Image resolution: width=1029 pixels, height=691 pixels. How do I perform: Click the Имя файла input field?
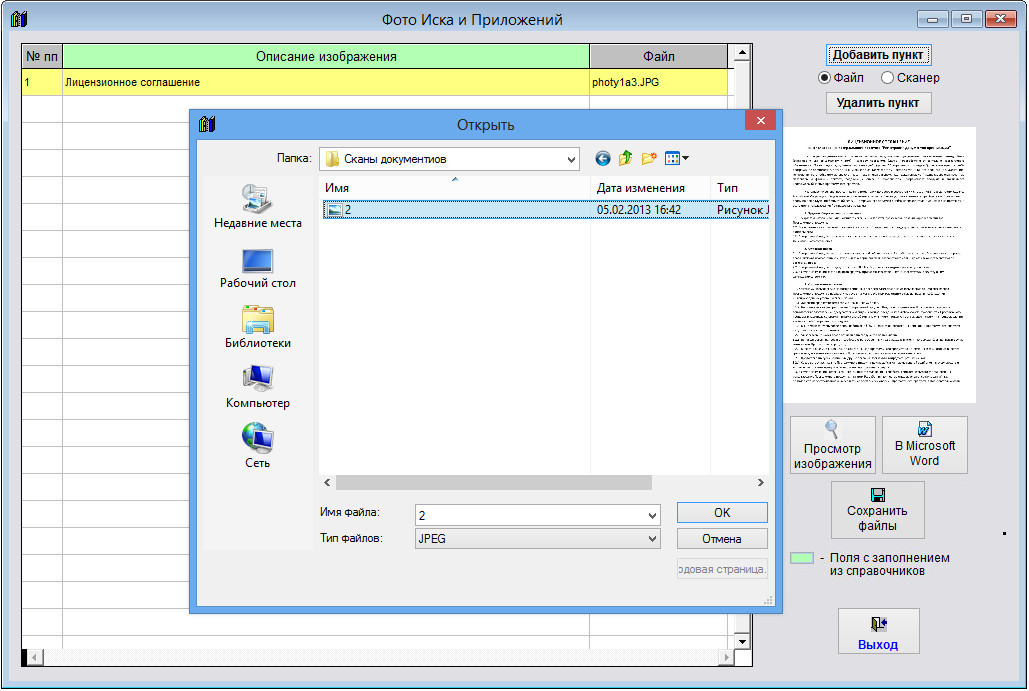pos(530,514)
